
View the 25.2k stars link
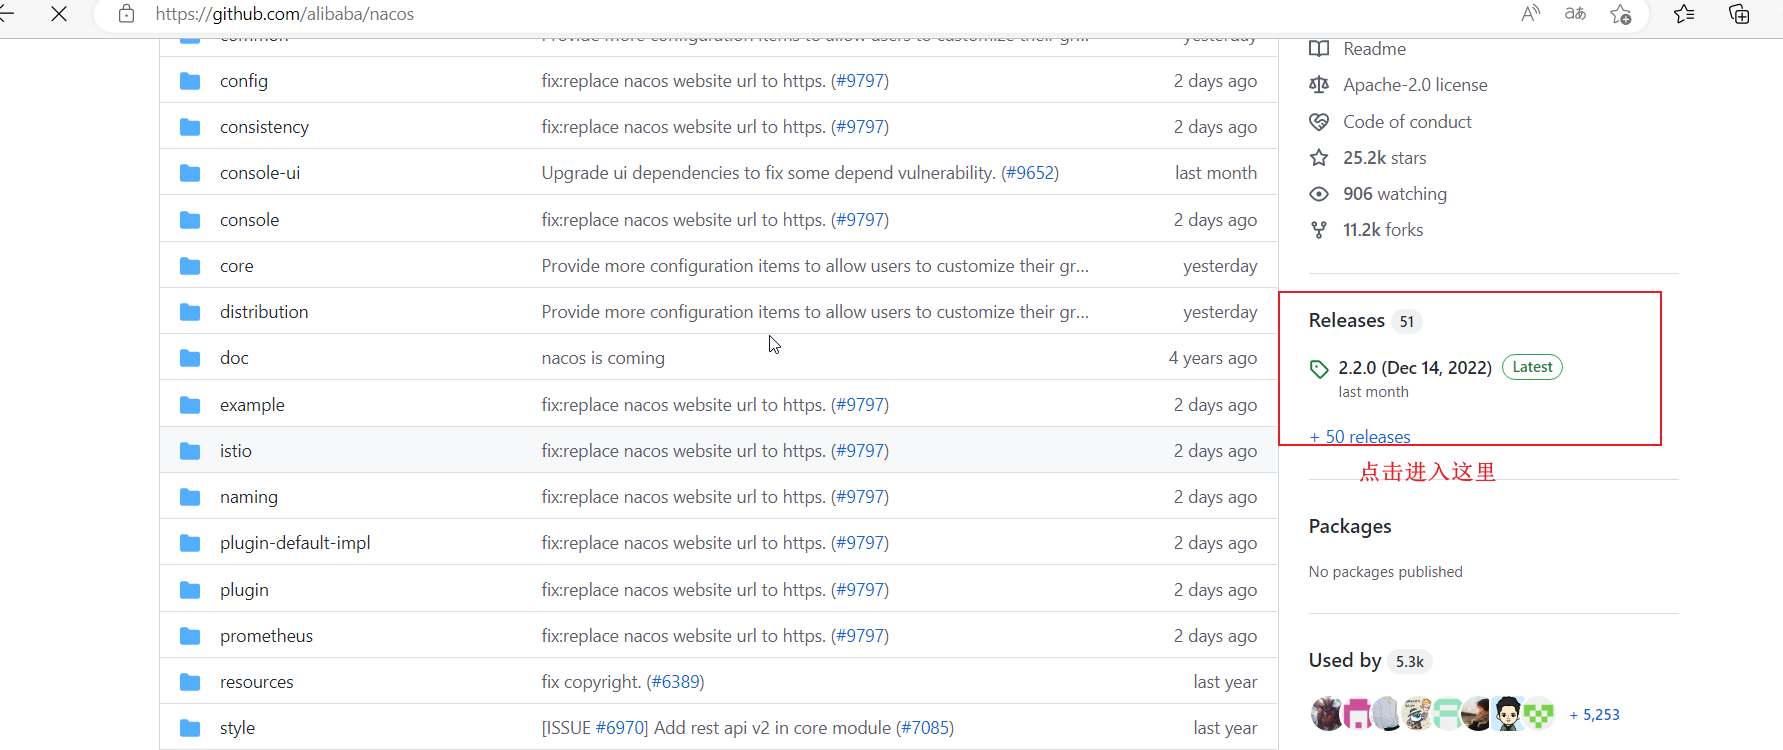[1385, 158]
